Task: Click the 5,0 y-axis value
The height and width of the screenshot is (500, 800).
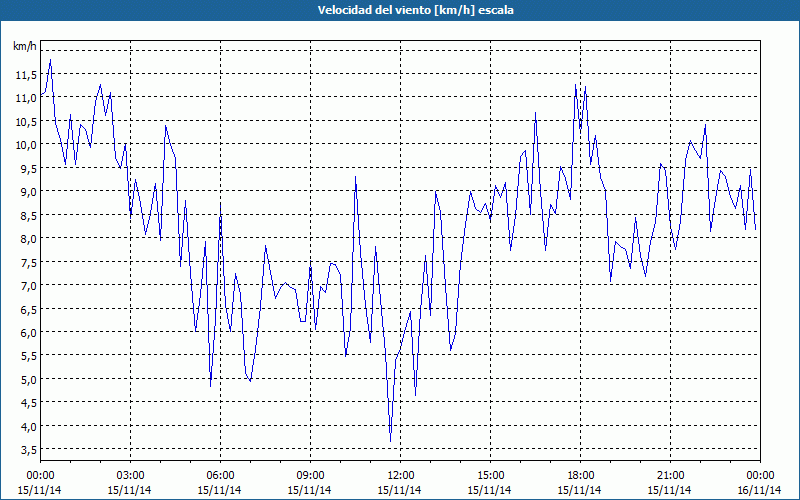Action: click(29, 380)
